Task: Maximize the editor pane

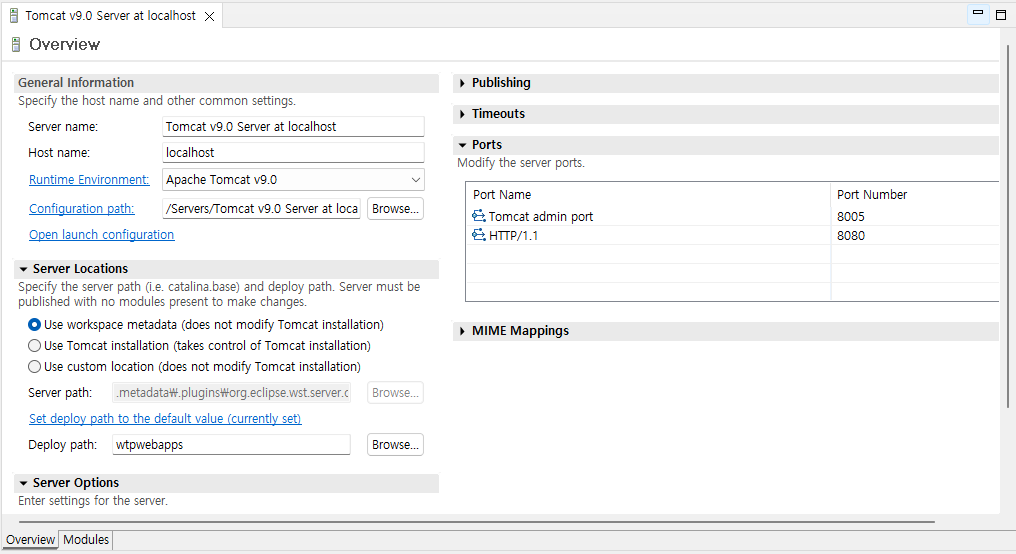Action: 1001,15
